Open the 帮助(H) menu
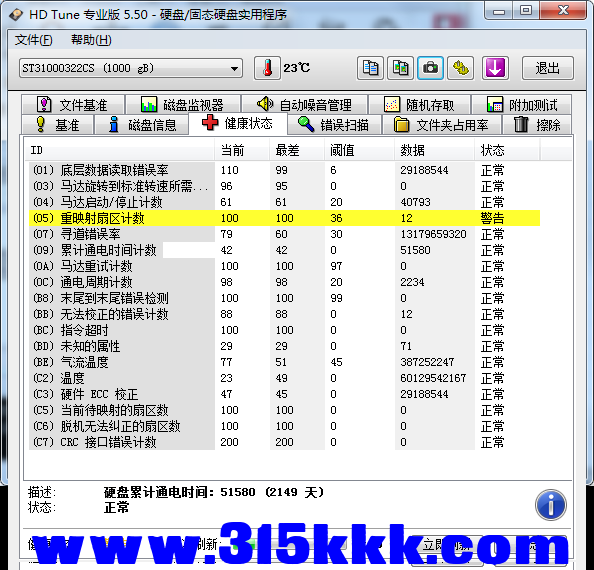Viewport: 594px width, 570px height. pos(91,40)
